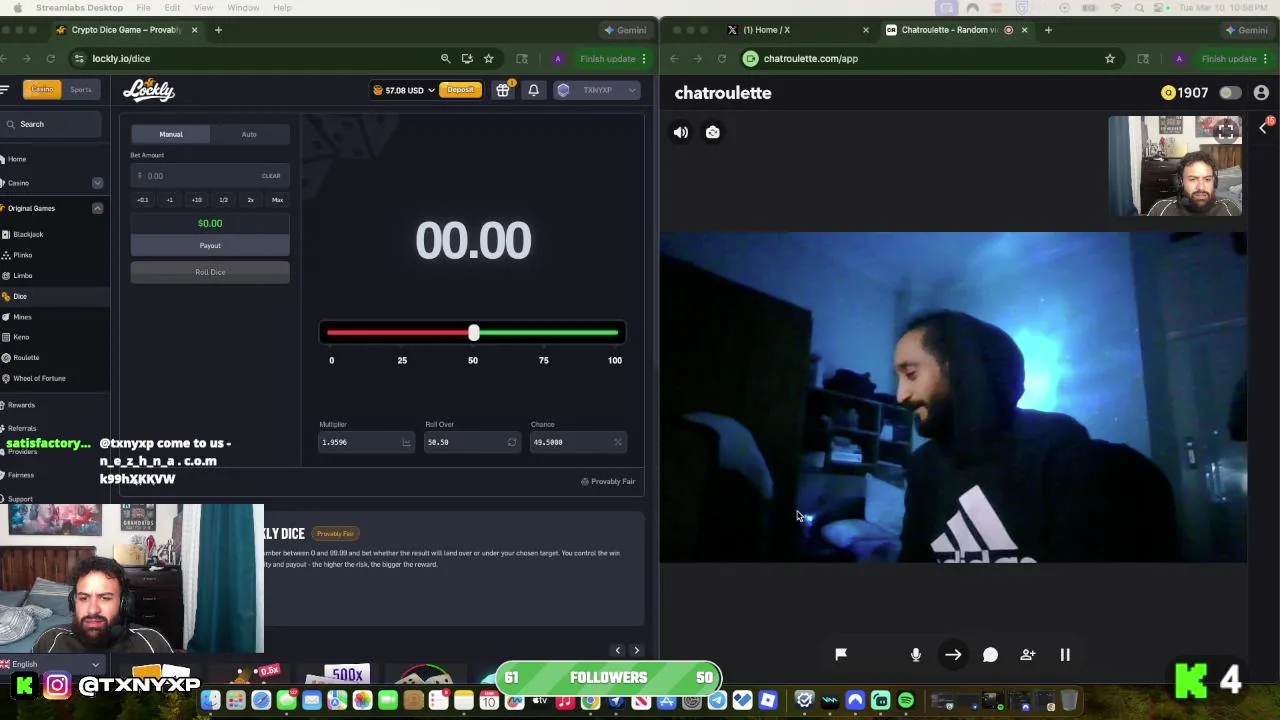This screenshot has width=1280, height=720.
Task: Open the chat bubble icon
Action: (x=990, y=655)
